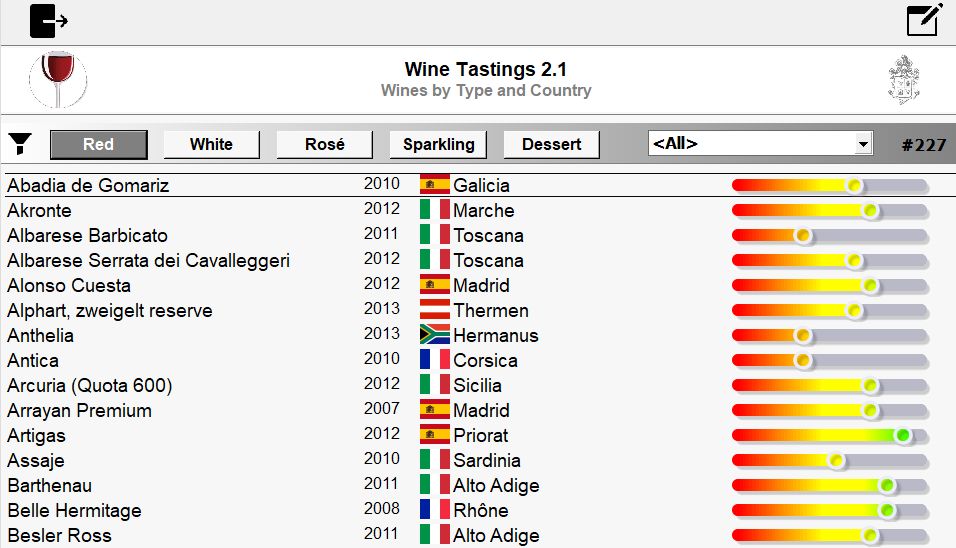Click the Austrian flag beside Thermen
The height and width of the screenshot is (548, 956).
coord(435,310)
